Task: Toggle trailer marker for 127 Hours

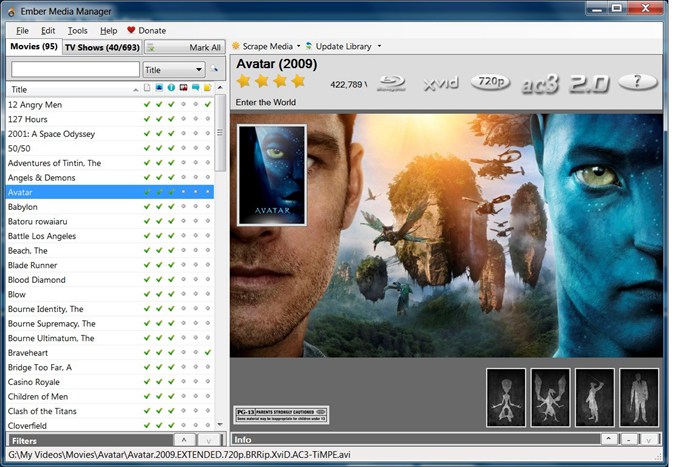Action: [x=183, y=119]
